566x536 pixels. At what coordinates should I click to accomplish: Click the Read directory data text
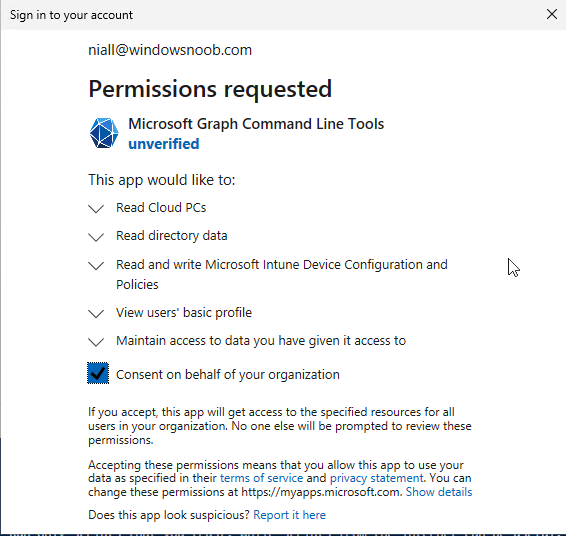pos(171,236)
